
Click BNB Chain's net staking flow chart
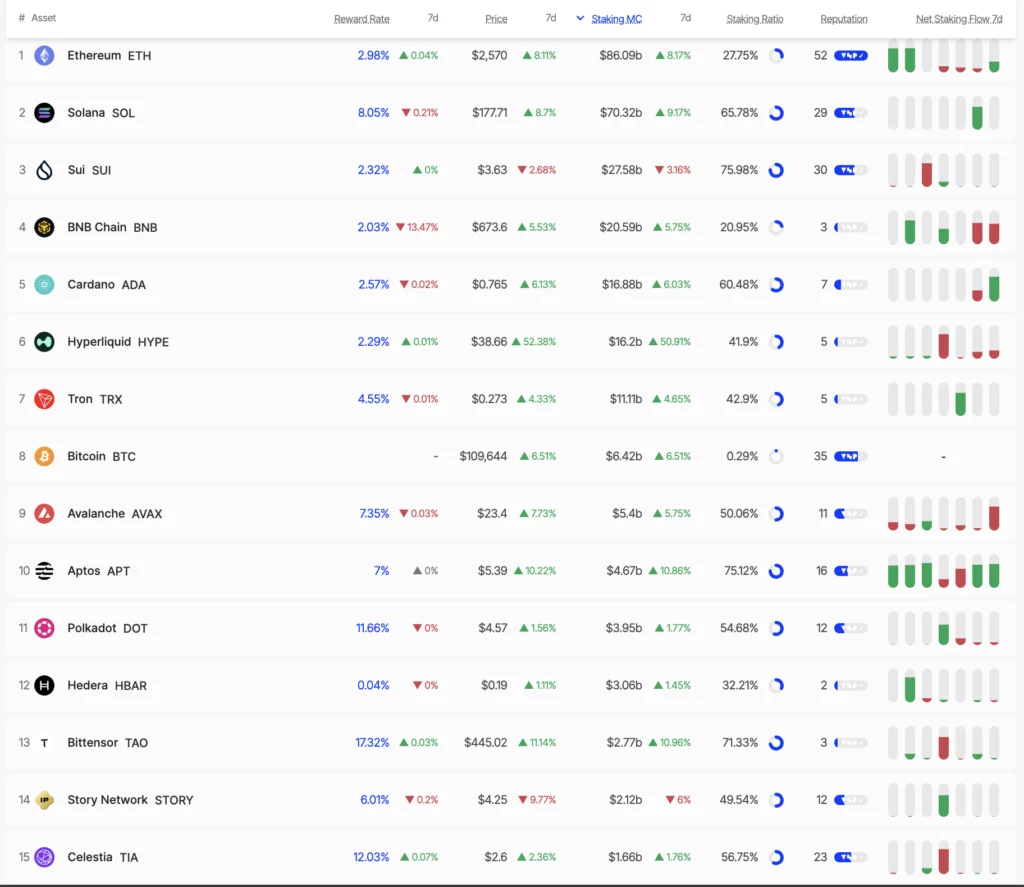[x=943, y=227]
